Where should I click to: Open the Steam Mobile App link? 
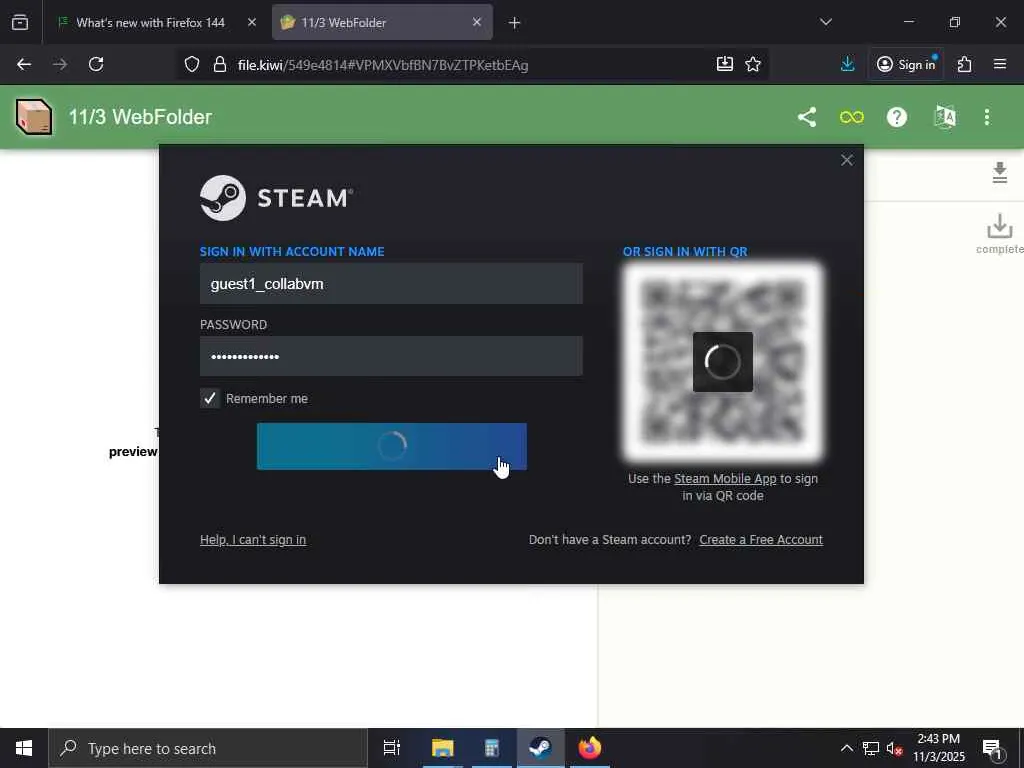[x=725, y=479]
